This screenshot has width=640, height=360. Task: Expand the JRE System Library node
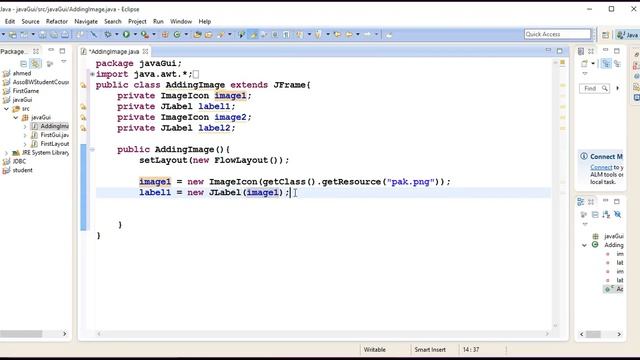point(7,153)
